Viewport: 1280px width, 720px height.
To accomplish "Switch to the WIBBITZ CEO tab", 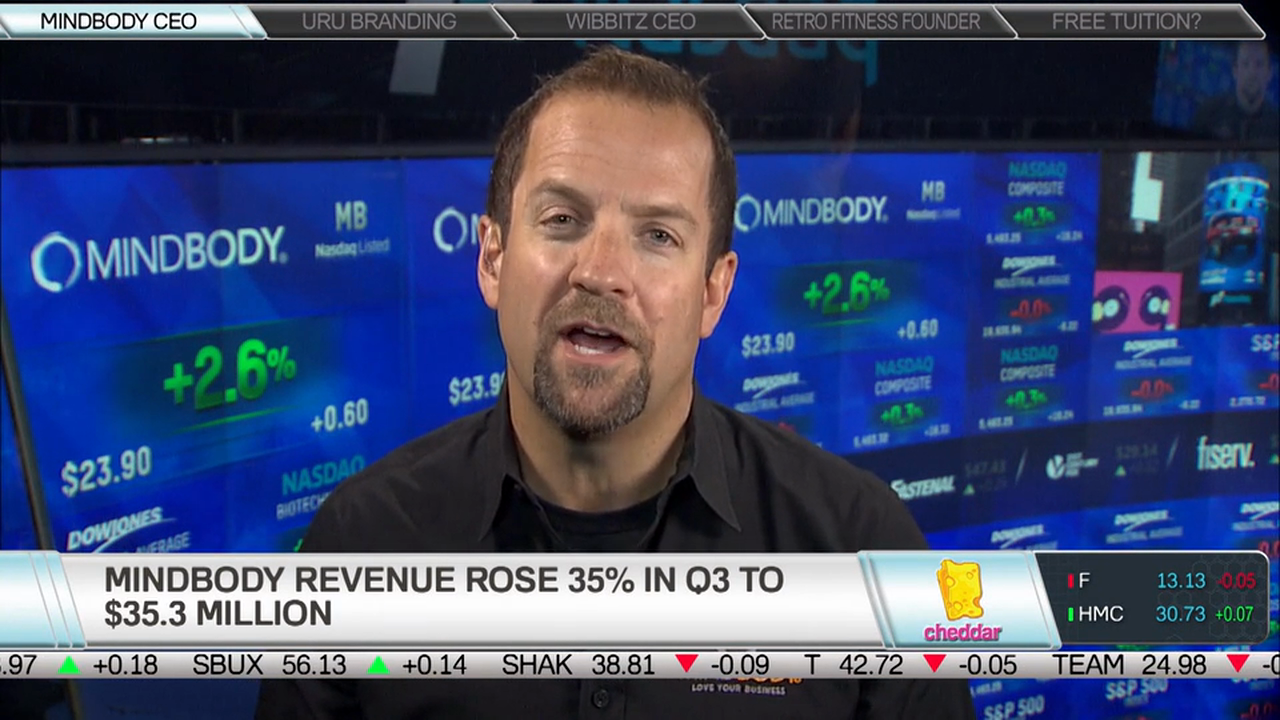I will [633, 18].
